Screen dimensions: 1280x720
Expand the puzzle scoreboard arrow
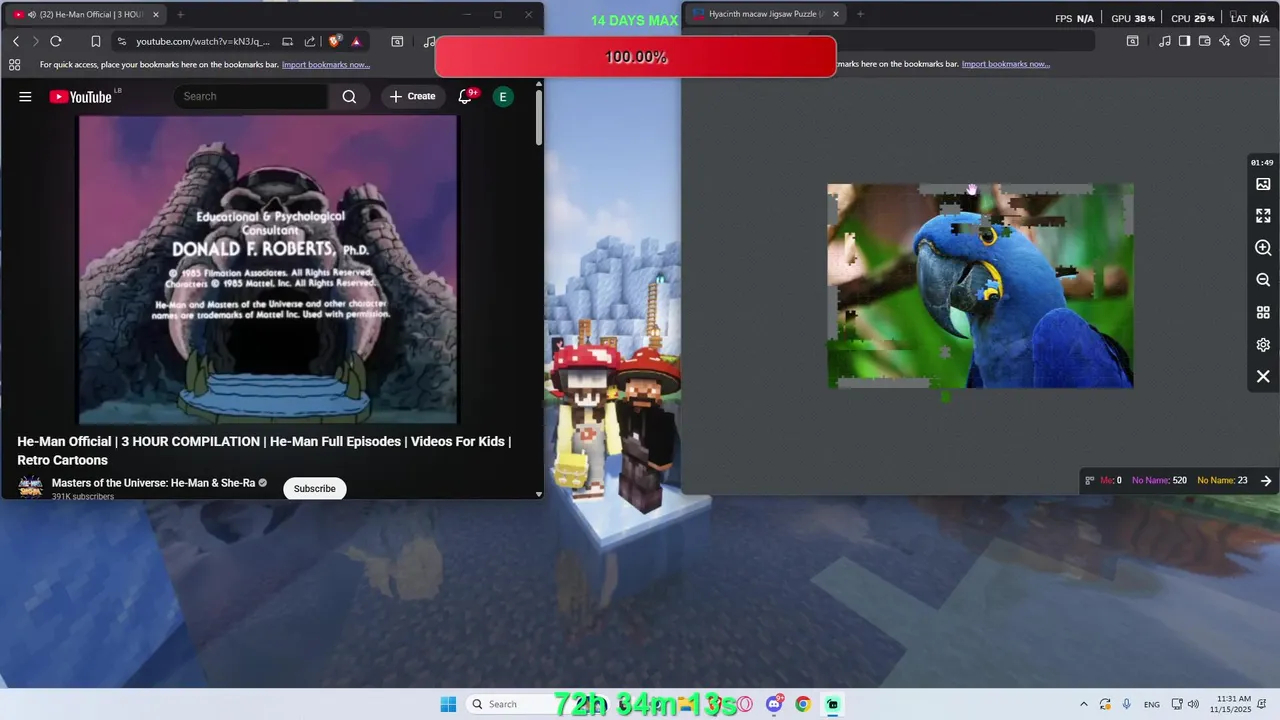click(x=1266, y=481)
